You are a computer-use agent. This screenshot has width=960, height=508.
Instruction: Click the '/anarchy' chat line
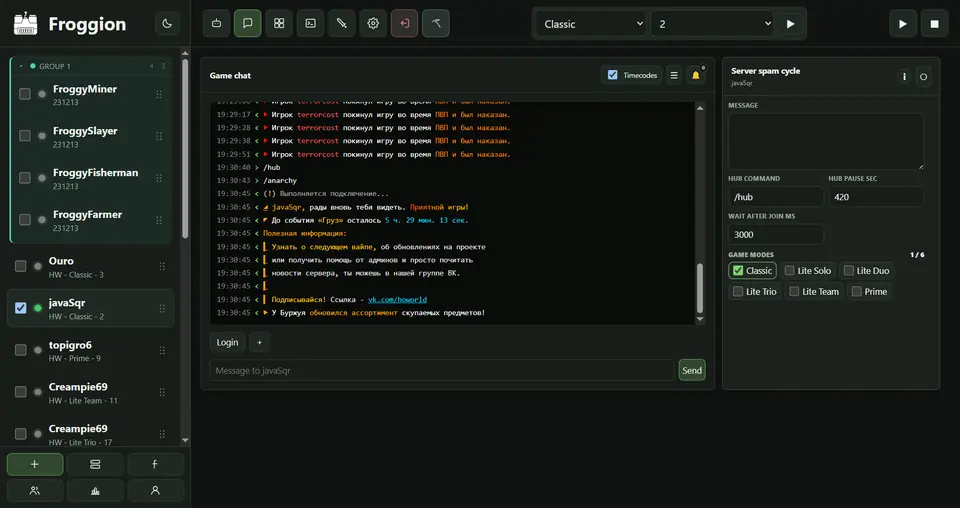[x=280, y=181]
